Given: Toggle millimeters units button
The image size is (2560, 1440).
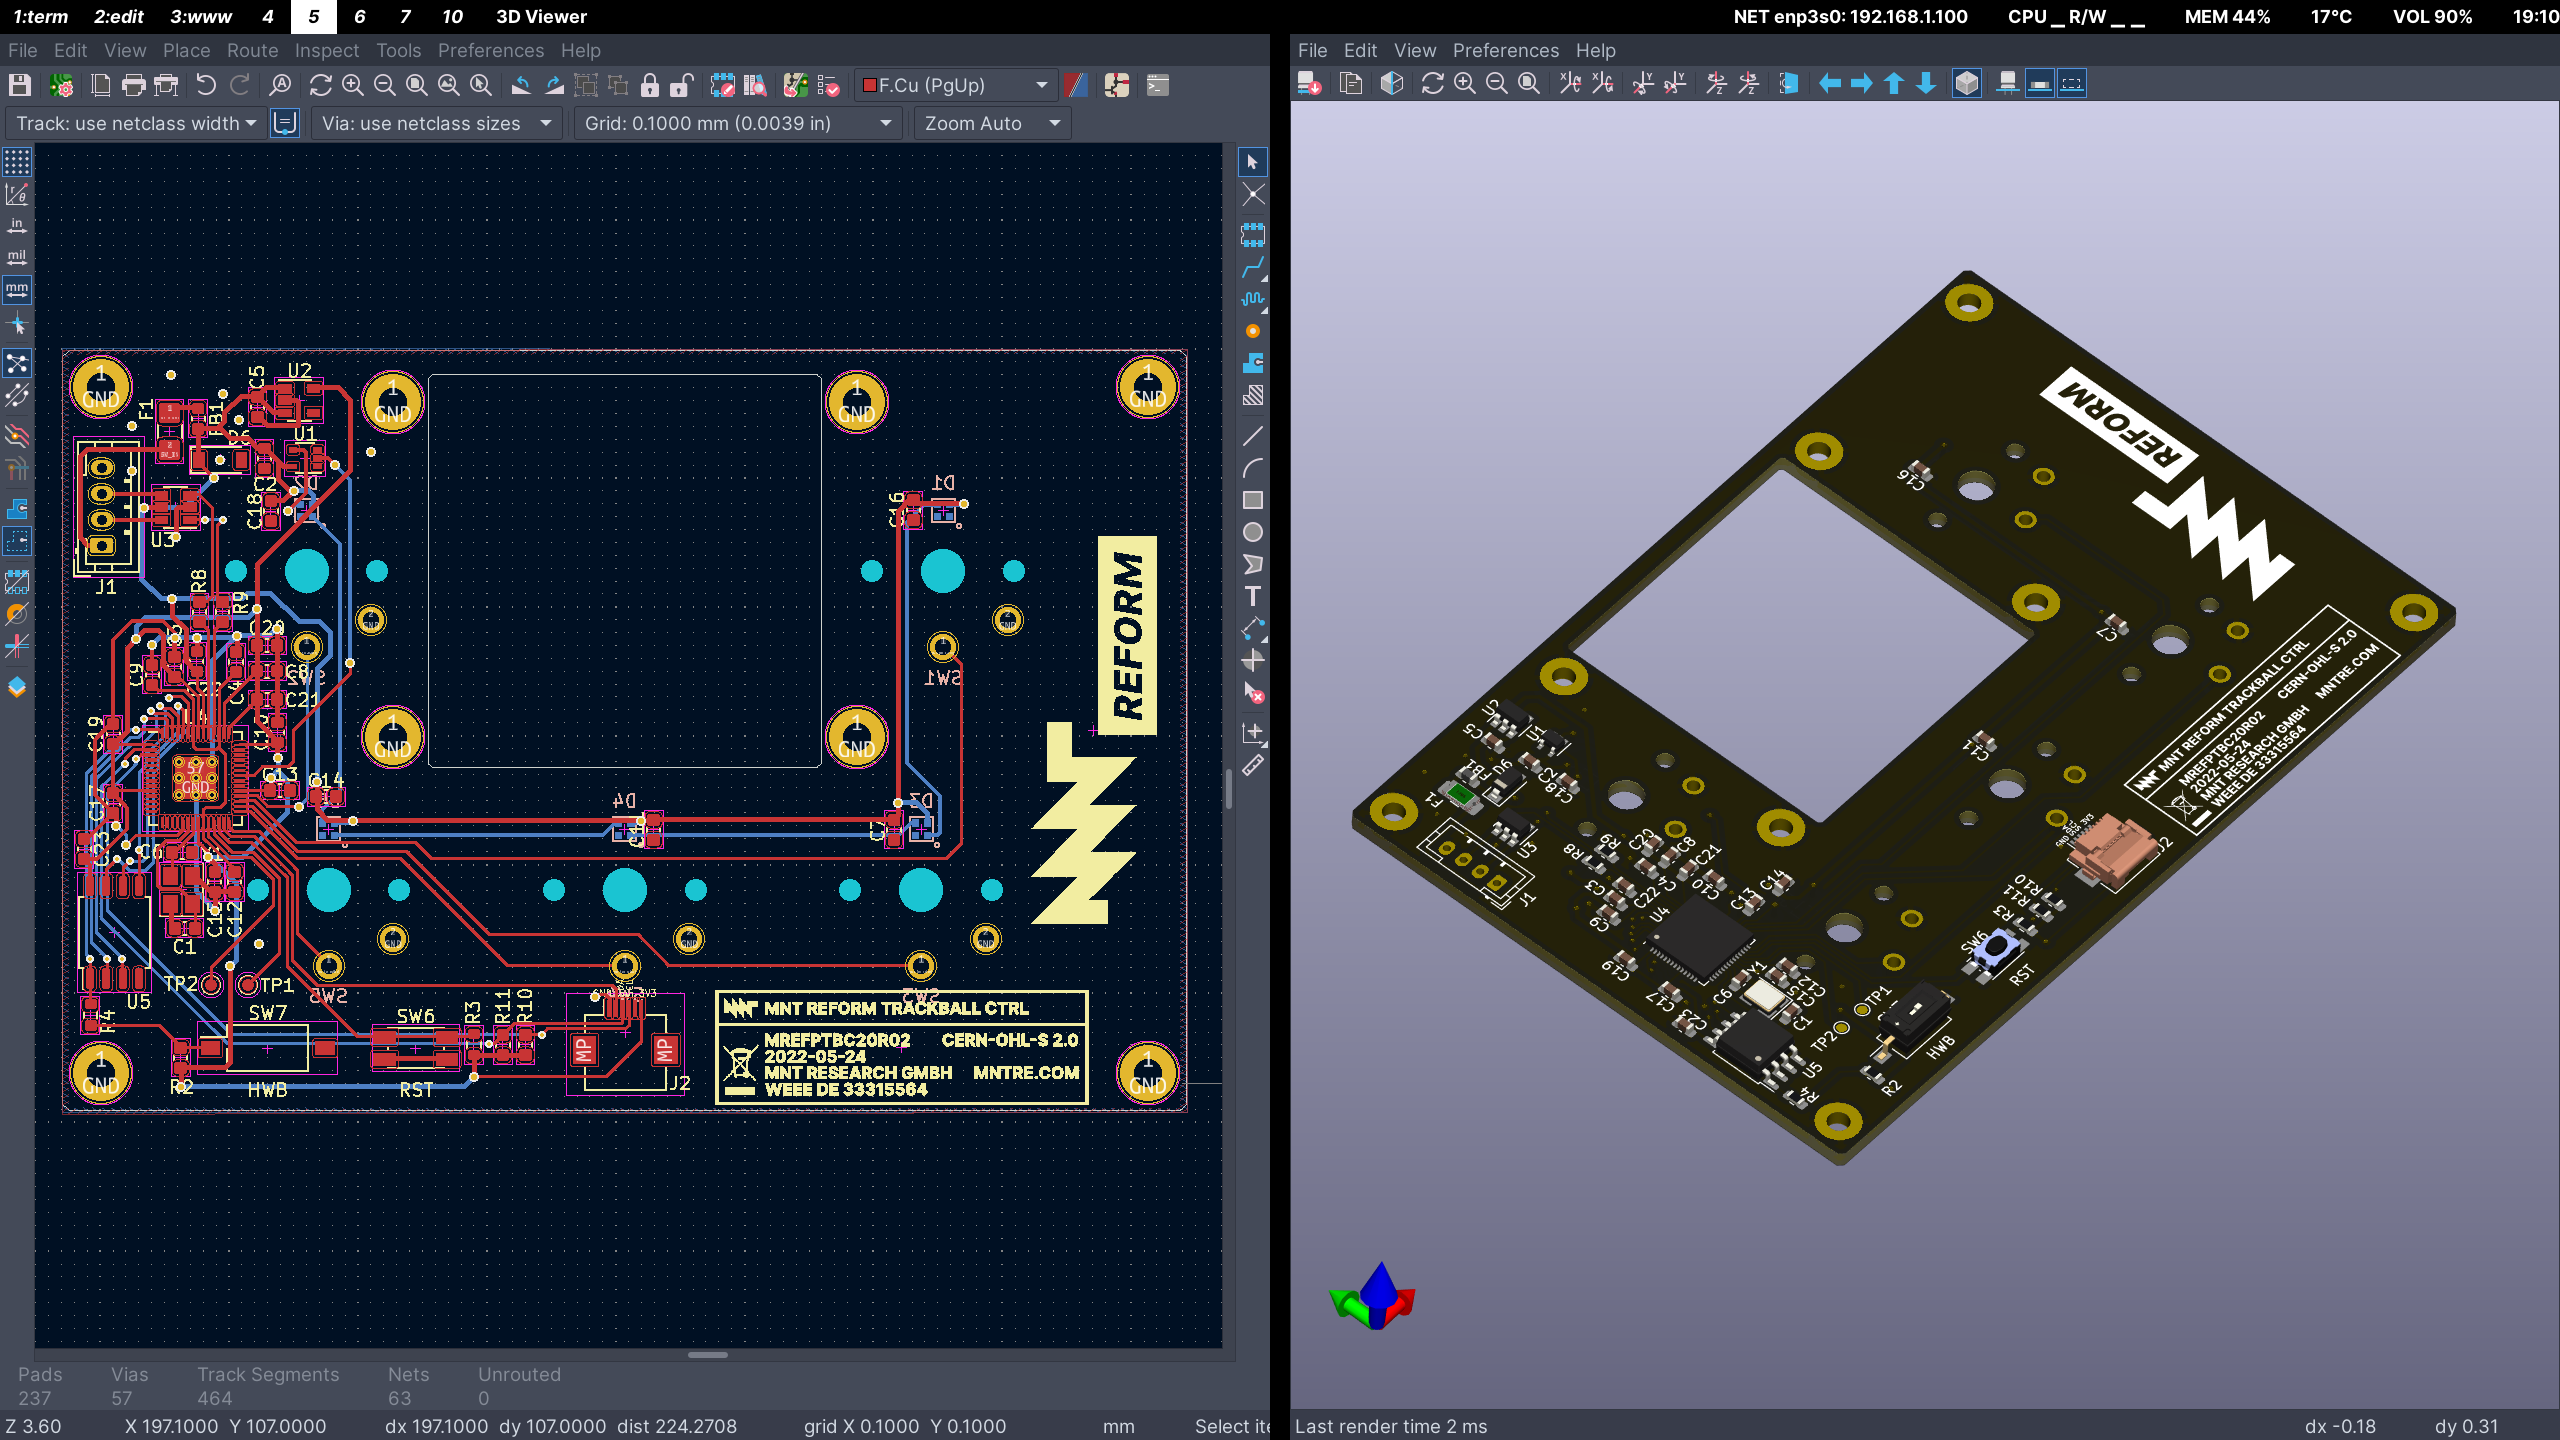Looking at the screenshot, I should coord(17,290).
